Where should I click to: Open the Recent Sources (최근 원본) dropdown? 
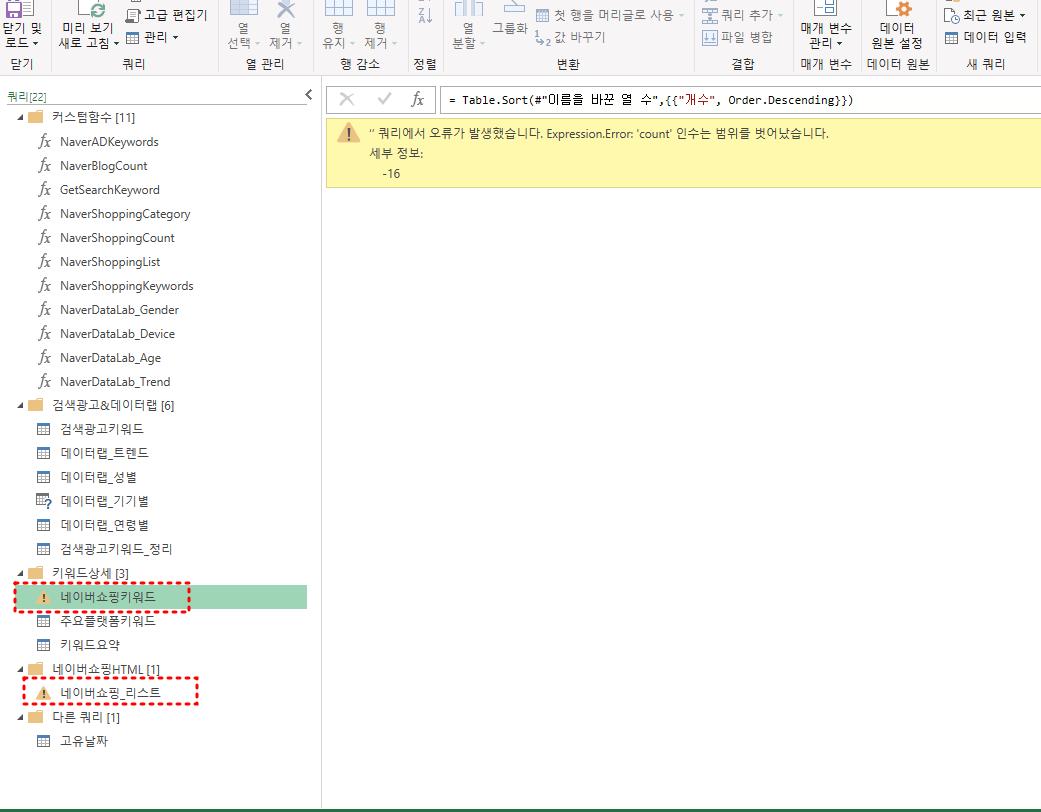[985, 15]
